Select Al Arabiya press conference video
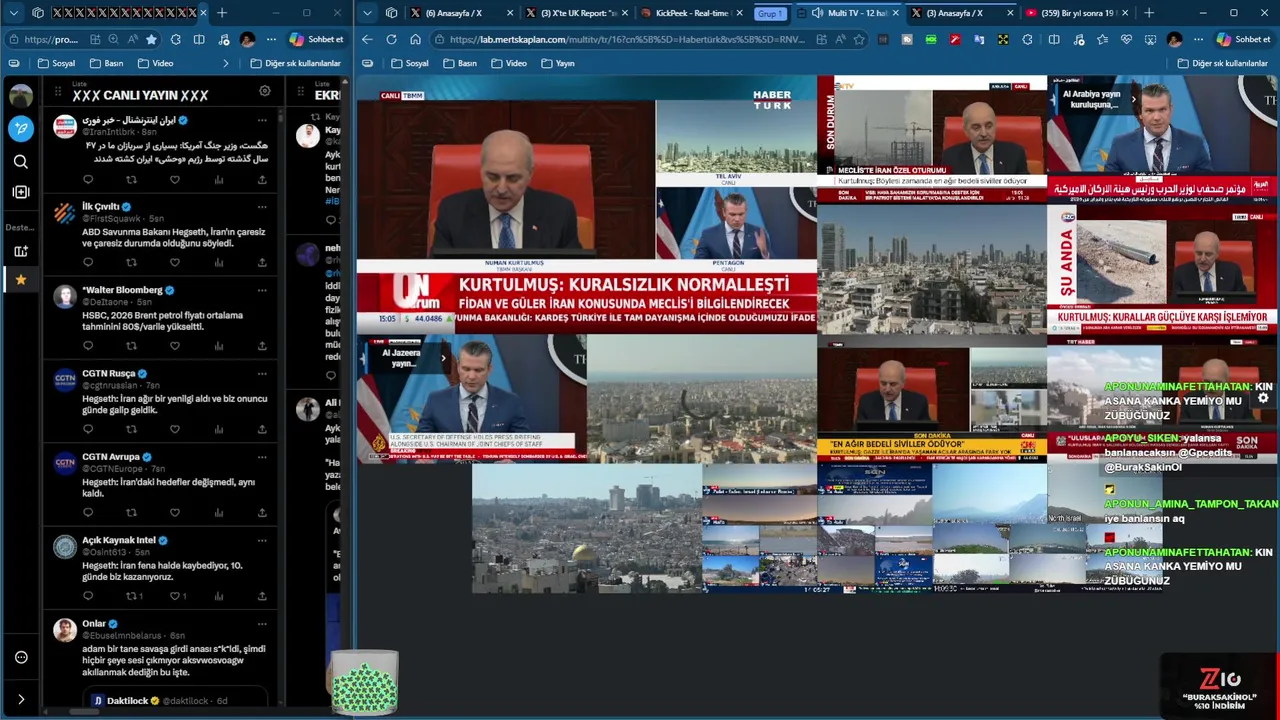1280x720 pixels. click(x=1162, y=140)
